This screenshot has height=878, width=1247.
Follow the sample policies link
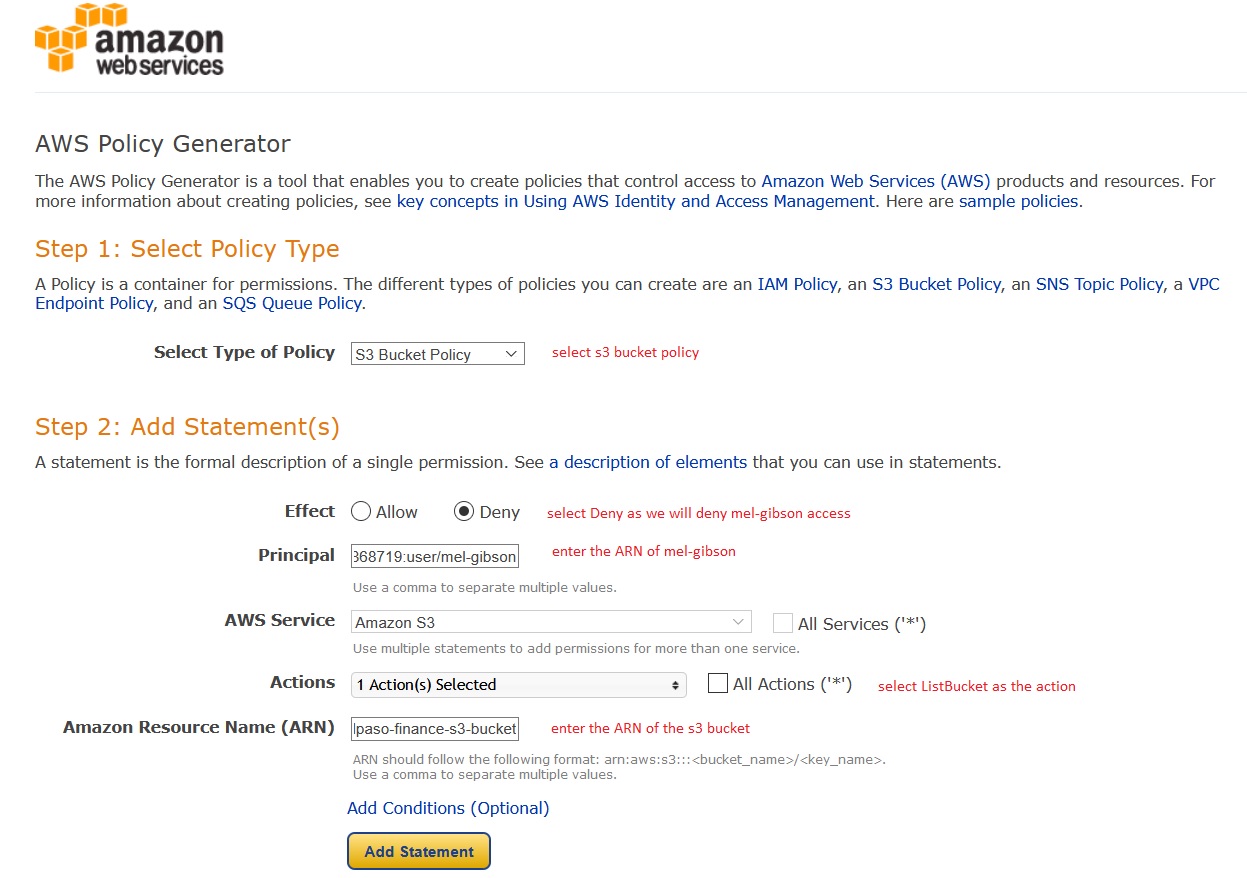click(x=1018, y=201)
